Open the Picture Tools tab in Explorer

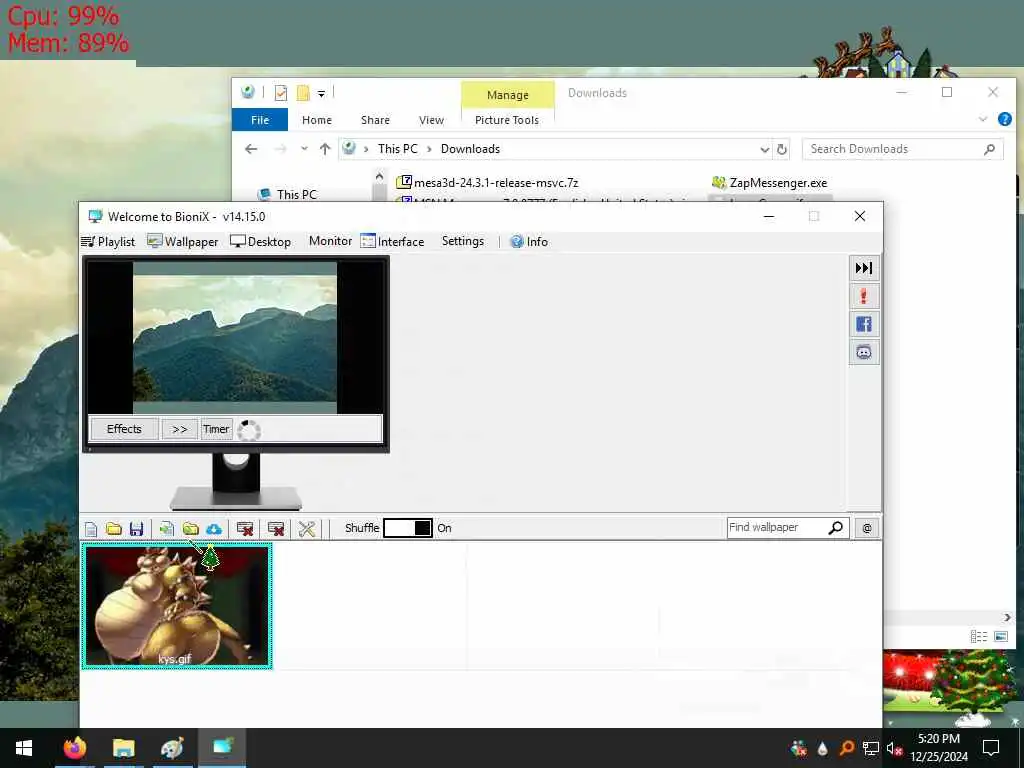tap(507, 120)
